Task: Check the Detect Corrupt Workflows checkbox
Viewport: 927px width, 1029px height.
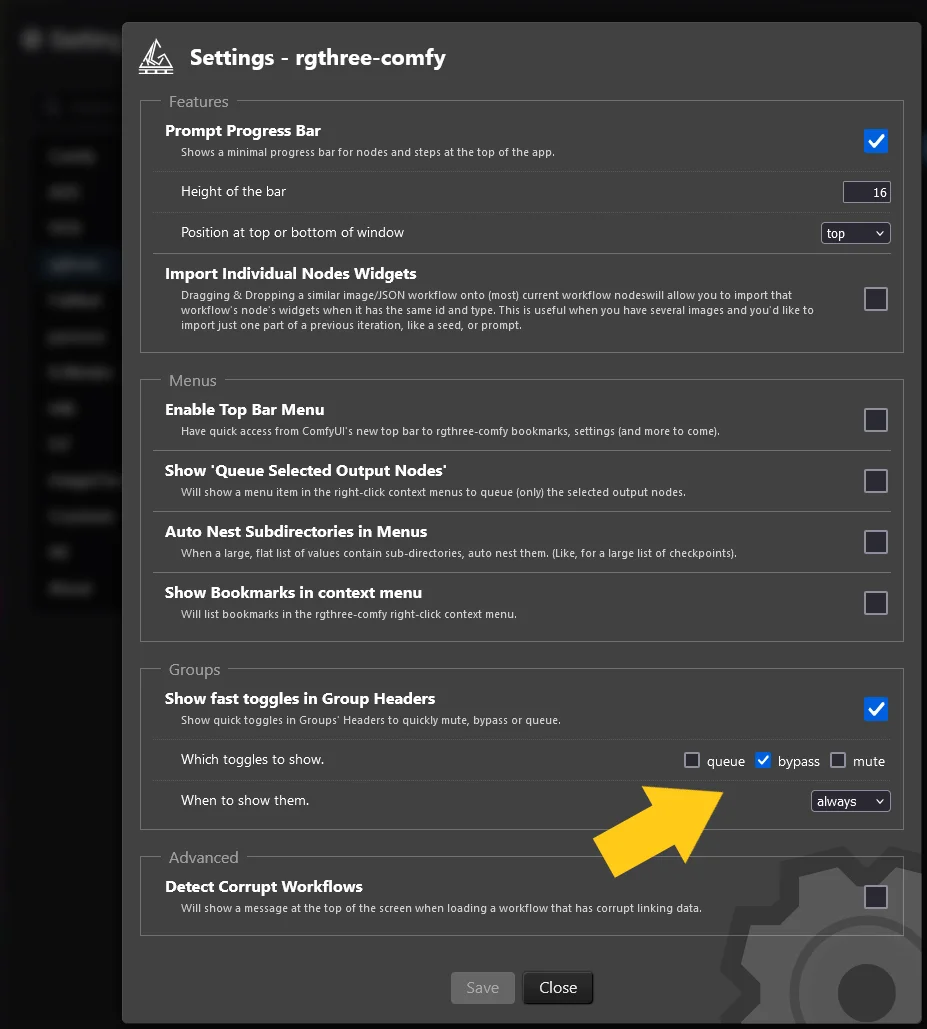Action: point(875,897)
